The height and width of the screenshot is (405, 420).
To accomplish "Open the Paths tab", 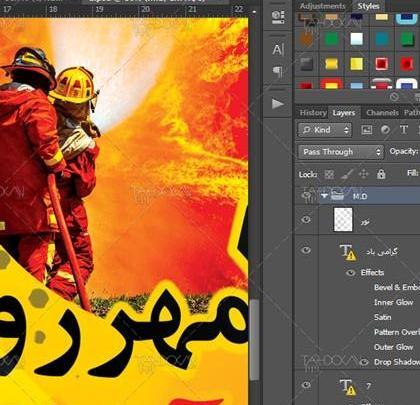I will coord(412,113).
